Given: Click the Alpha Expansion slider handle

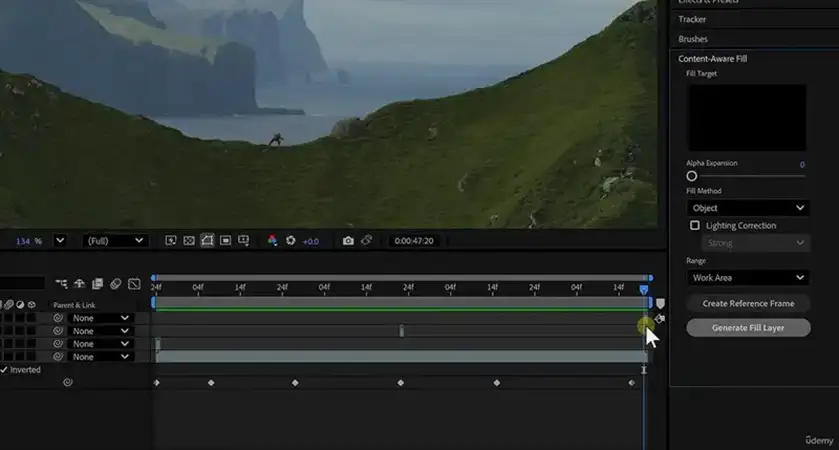Looking at the screenshot, I should point(692,176).
